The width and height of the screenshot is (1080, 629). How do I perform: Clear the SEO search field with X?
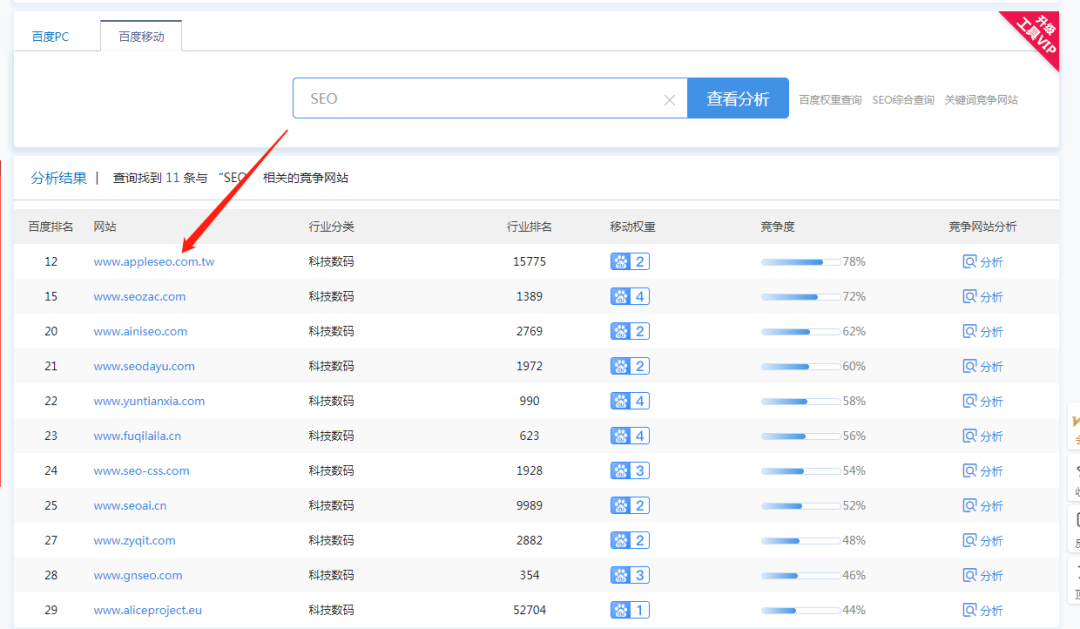tap(669, 100)
